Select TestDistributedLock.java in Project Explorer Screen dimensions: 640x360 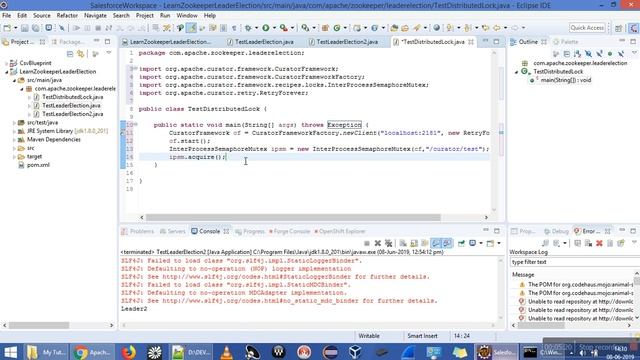(72, 97)
